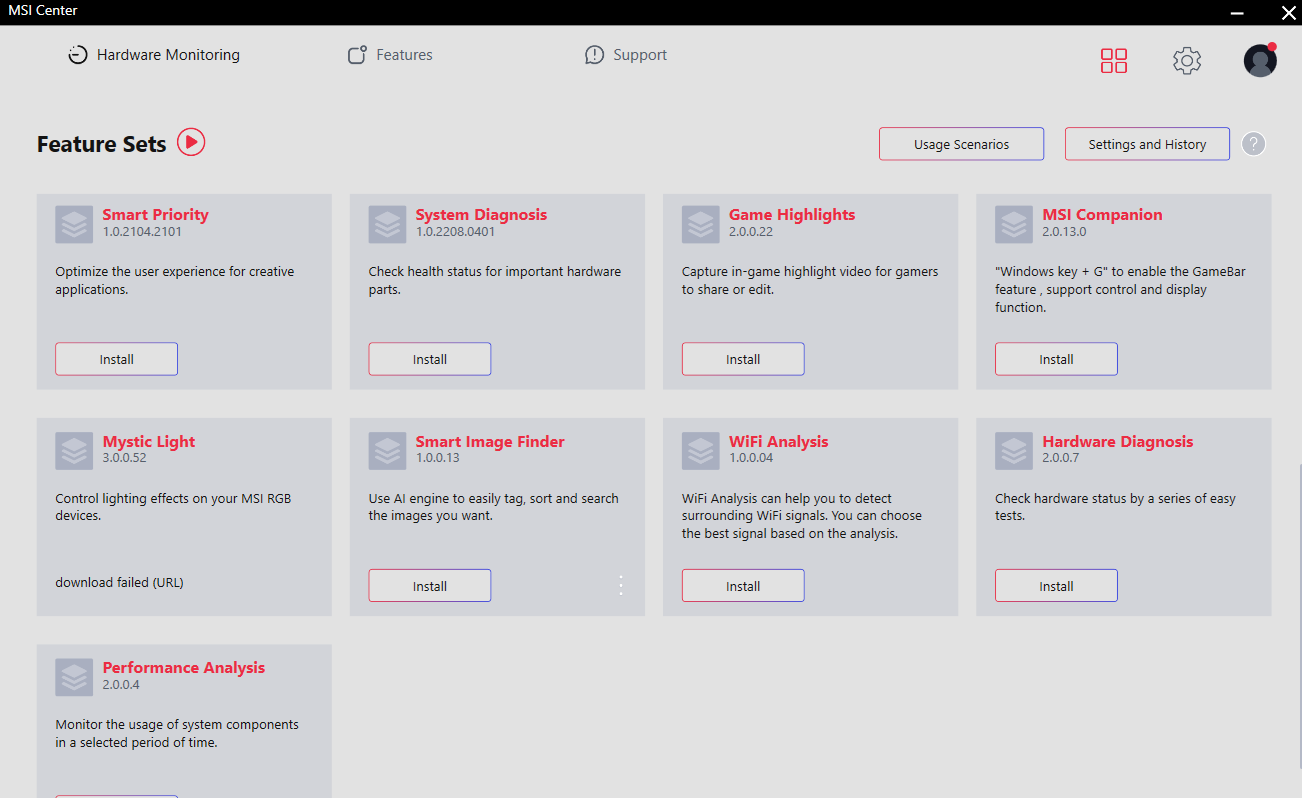Install the Hardware Diagnosis feature
Screen dimensions: 1302x798
point(1056,586)
